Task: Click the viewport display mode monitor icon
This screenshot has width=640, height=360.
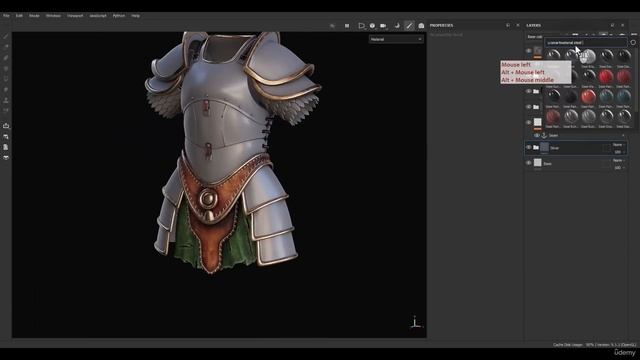Action: click(x=361, y=25)
